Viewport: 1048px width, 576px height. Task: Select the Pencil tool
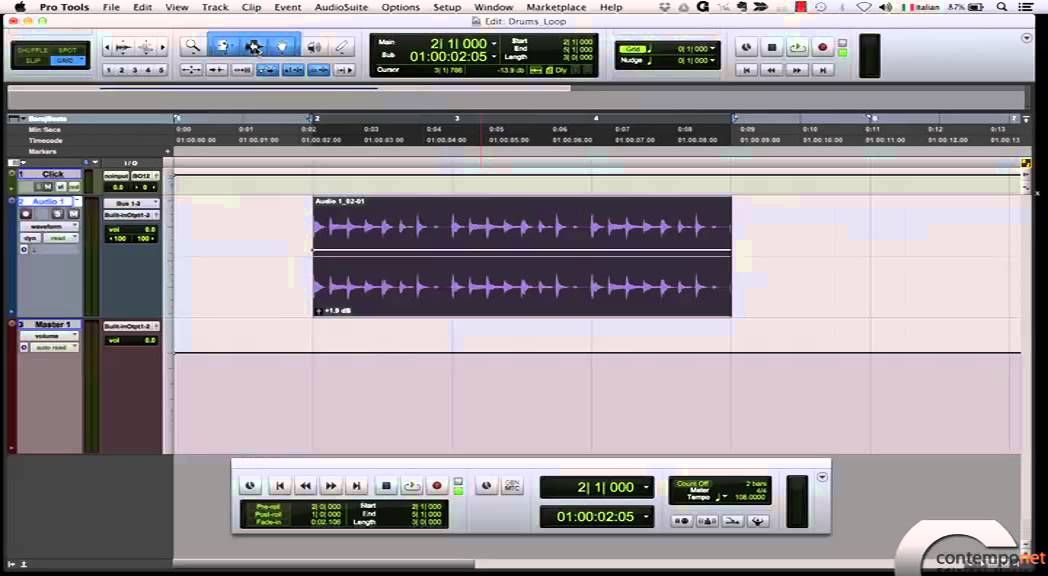342,47
